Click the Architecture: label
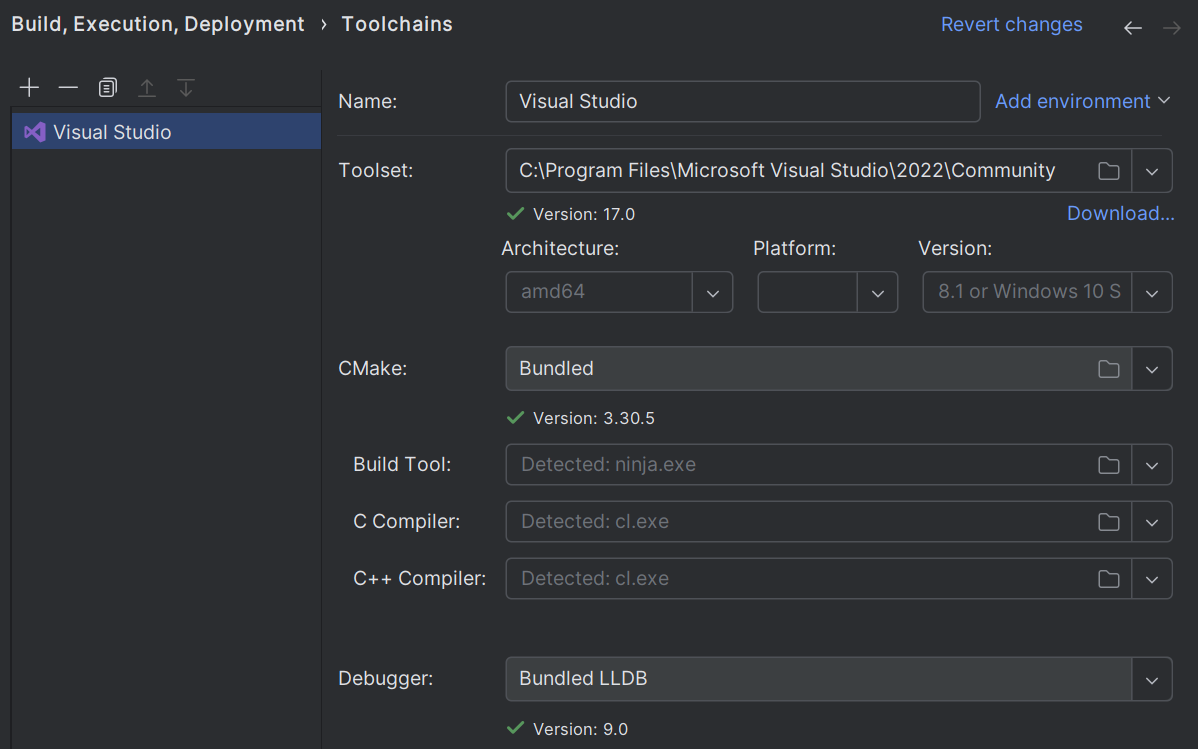1198x749 pixels. (x=560, y=248)
